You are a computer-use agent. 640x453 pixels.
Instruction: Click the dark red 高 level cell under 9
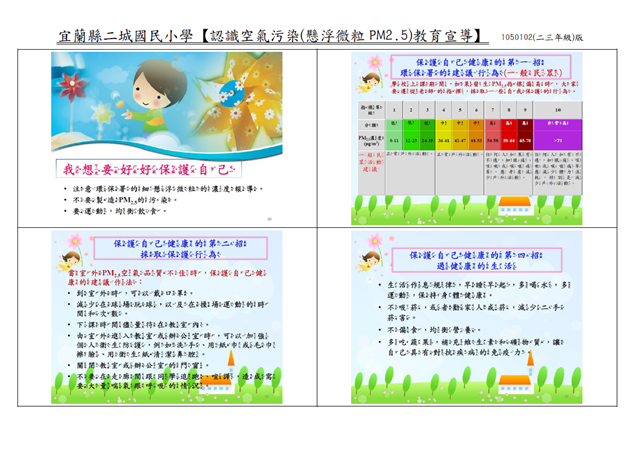(x=525, y=124)
